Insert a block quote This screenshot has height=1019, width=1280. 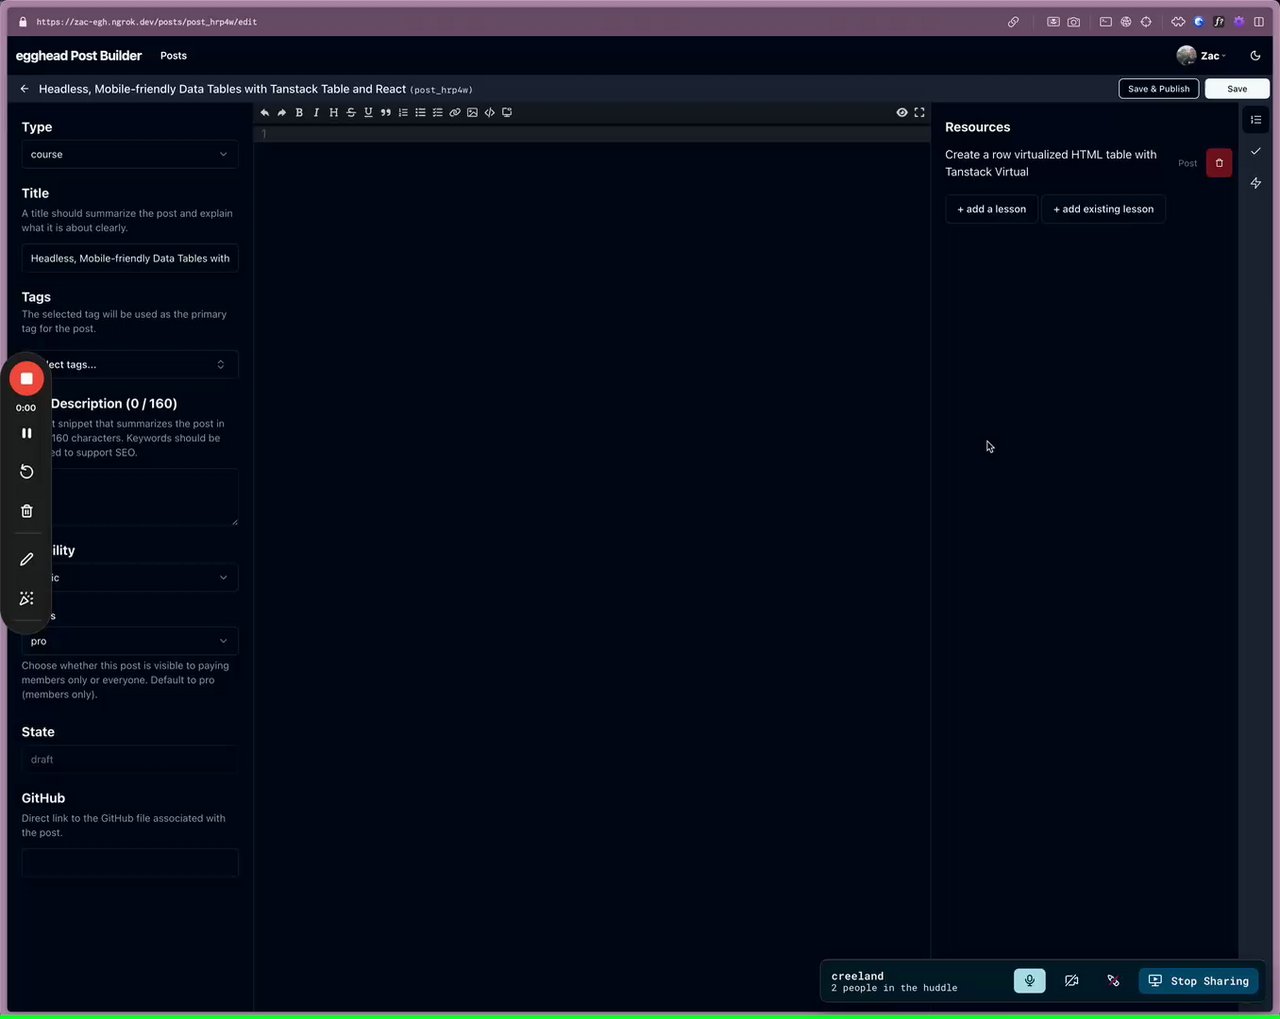coord(386,113)
